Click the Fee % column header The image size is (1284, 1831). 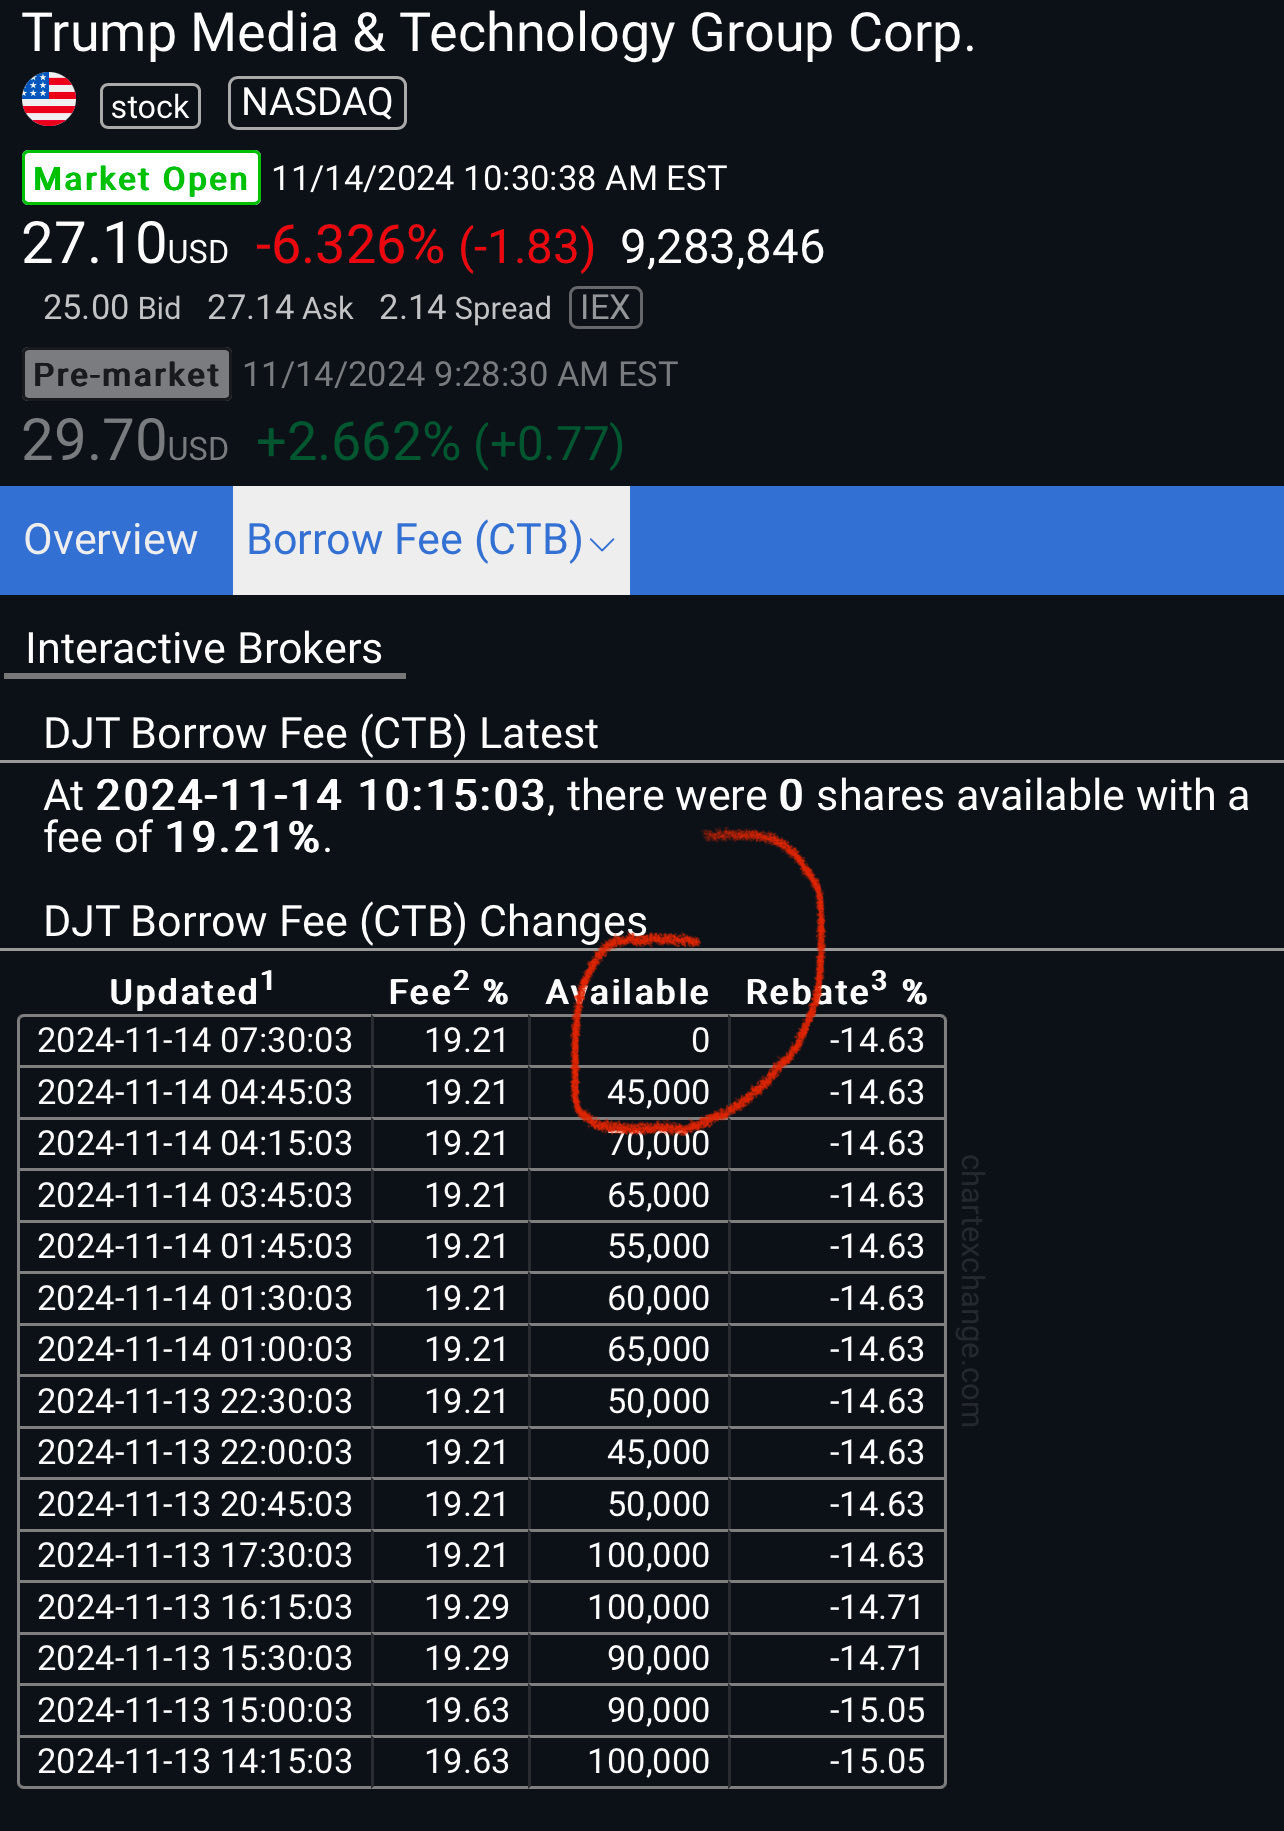[448, 990]
